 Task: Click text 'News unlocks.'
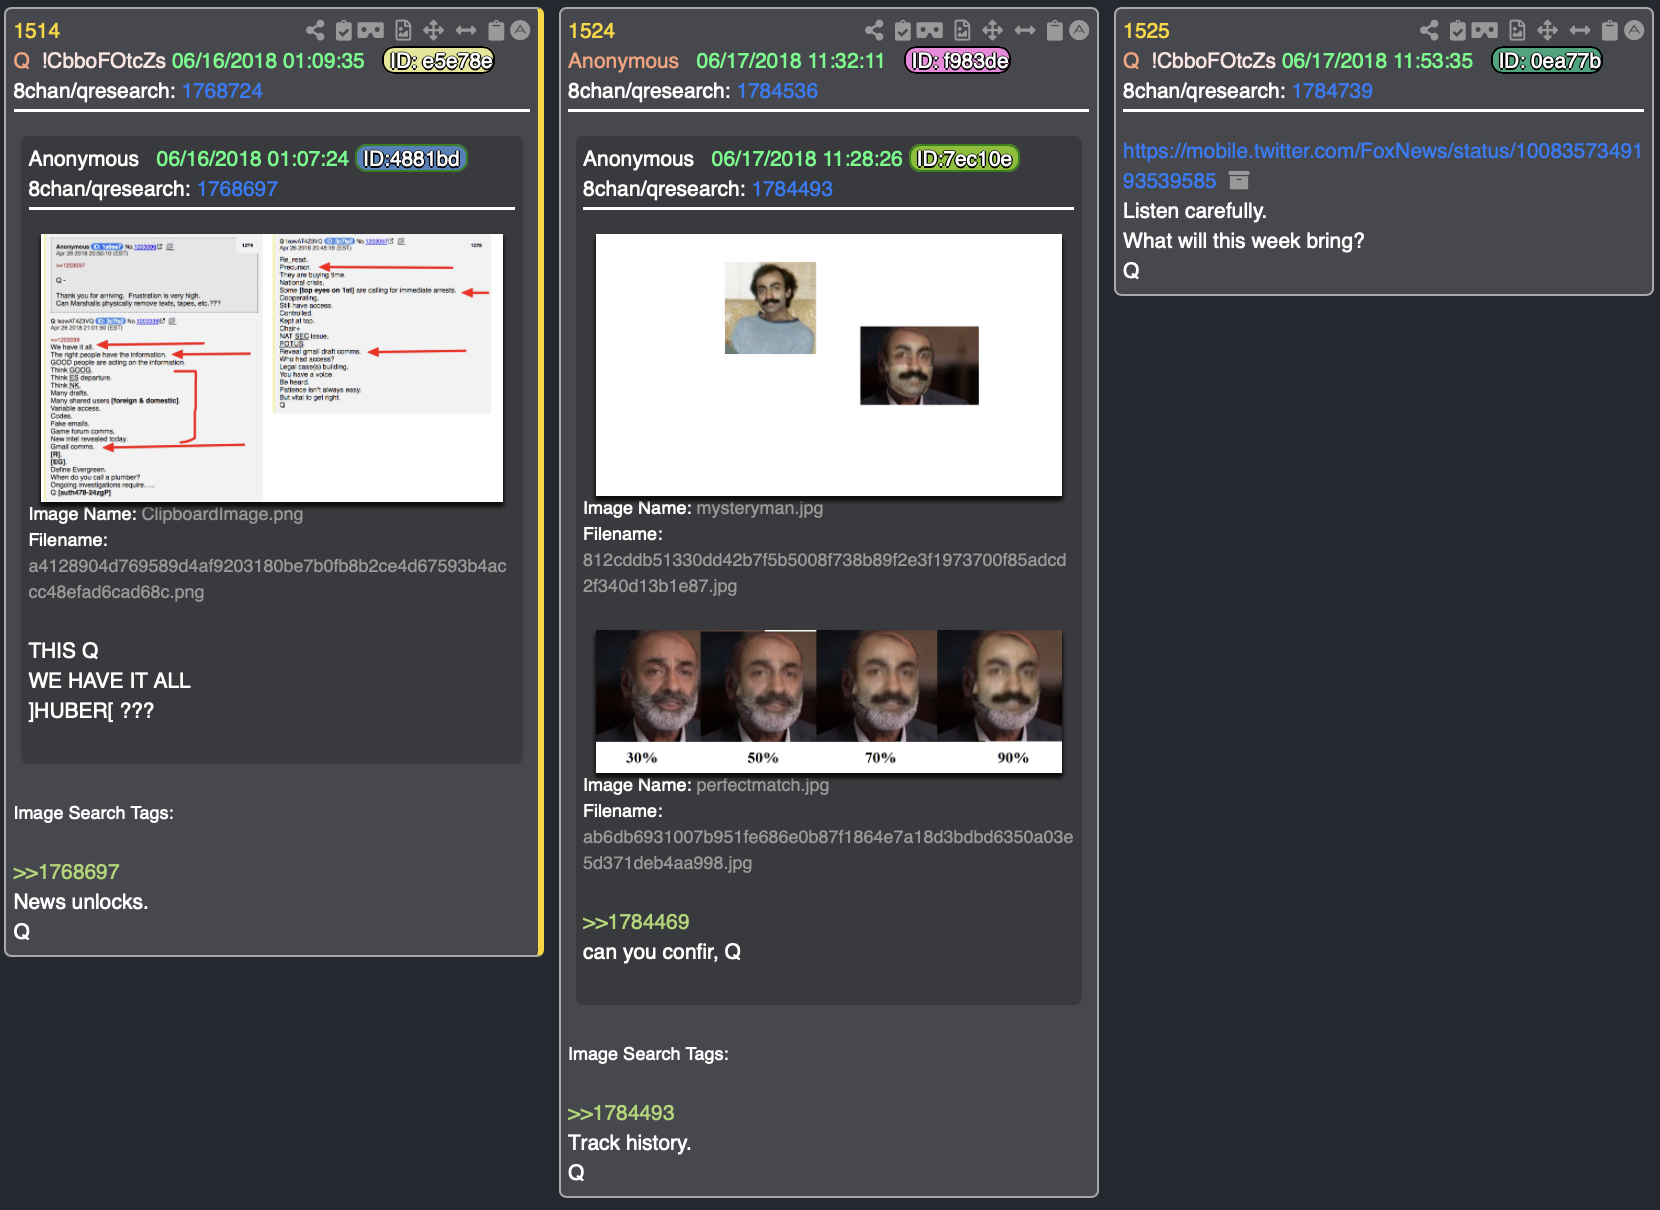pos(81,902)
